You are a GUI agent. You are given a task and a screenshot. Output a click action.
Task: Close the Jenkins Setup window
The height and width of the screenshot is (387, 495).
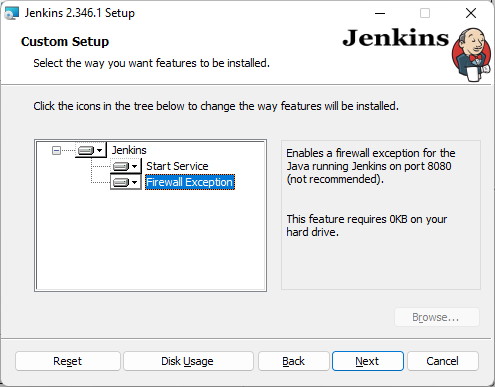pyautogui.click(x=471, y=13)
